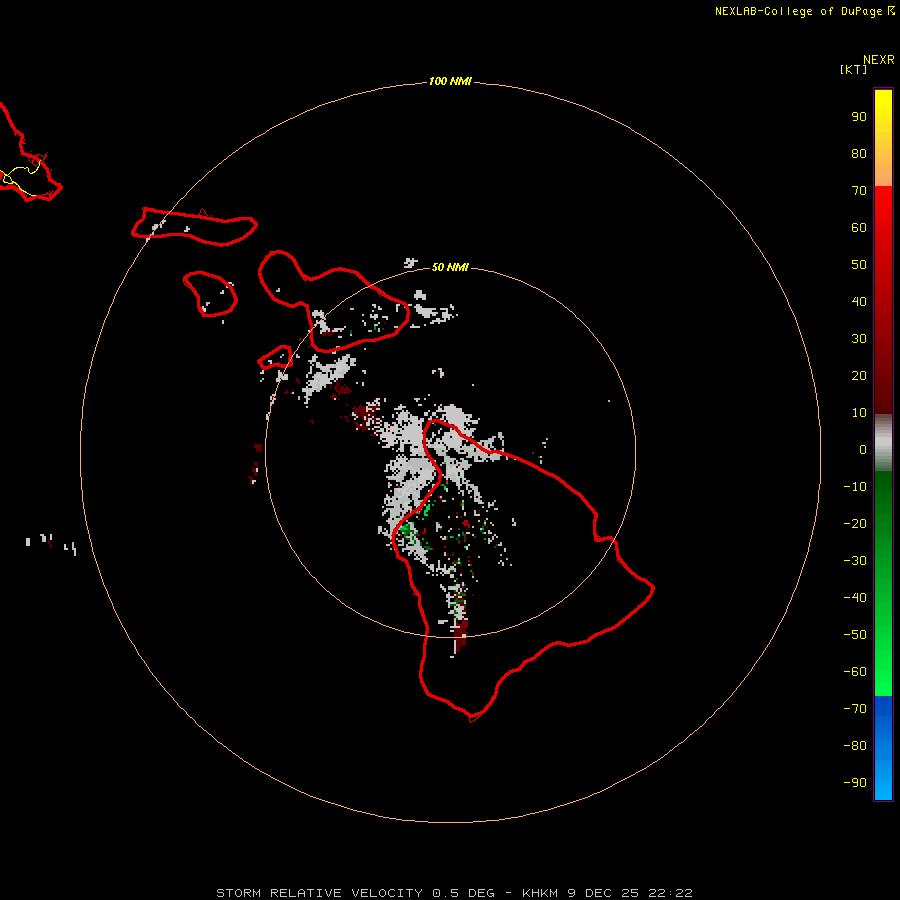Image resolution: width=900 pixels, height=900 pixels.
Task: Click the NEXLAB-College of DuPage credit text
Action: tap(798, 11)
